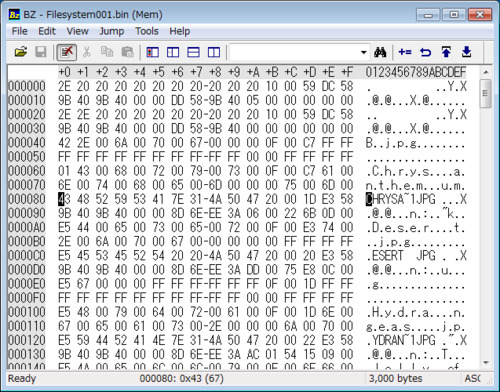Click the scrollbar up arrow
The width and height of the screenshot is (500, 392).
[486, 72]
